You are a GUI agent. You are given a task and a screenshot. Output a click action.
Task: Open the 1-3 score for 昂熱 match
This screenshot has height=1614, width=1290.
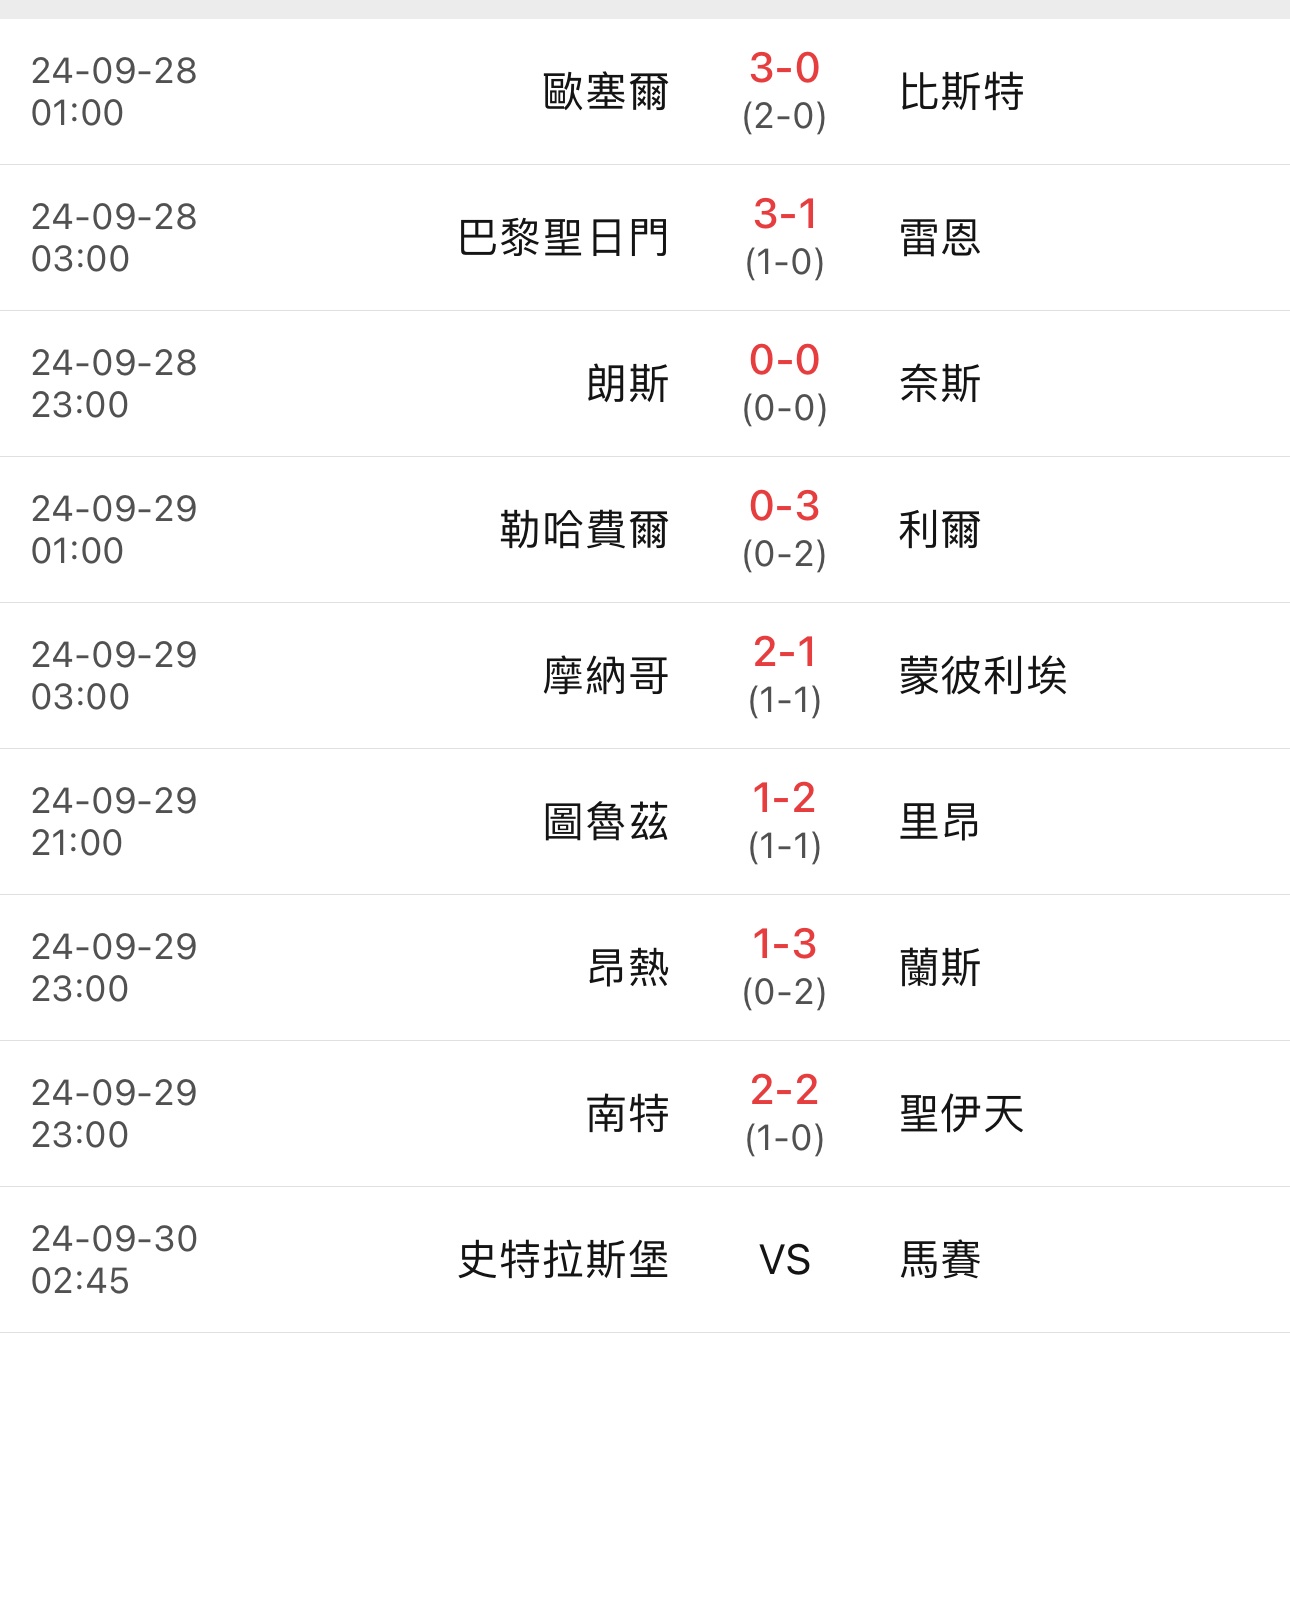pos(784,946)
